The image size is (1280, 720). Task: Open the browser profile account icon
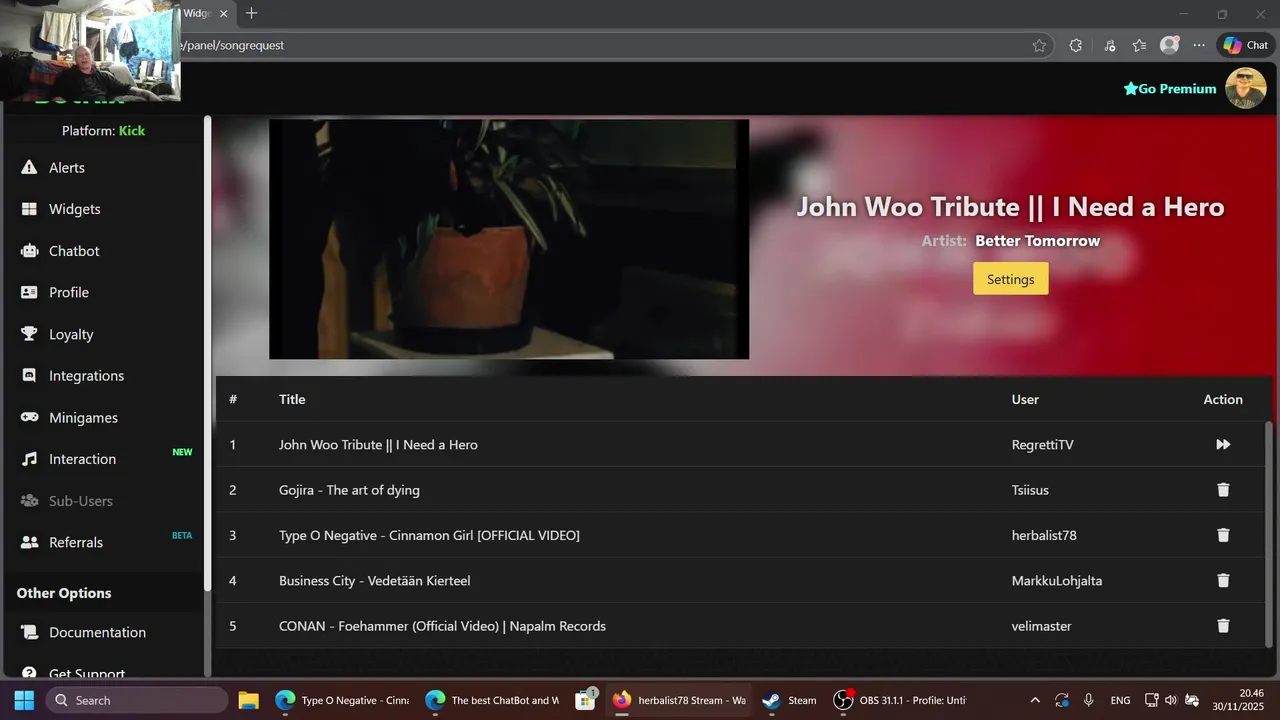(x=1169, y=45)
